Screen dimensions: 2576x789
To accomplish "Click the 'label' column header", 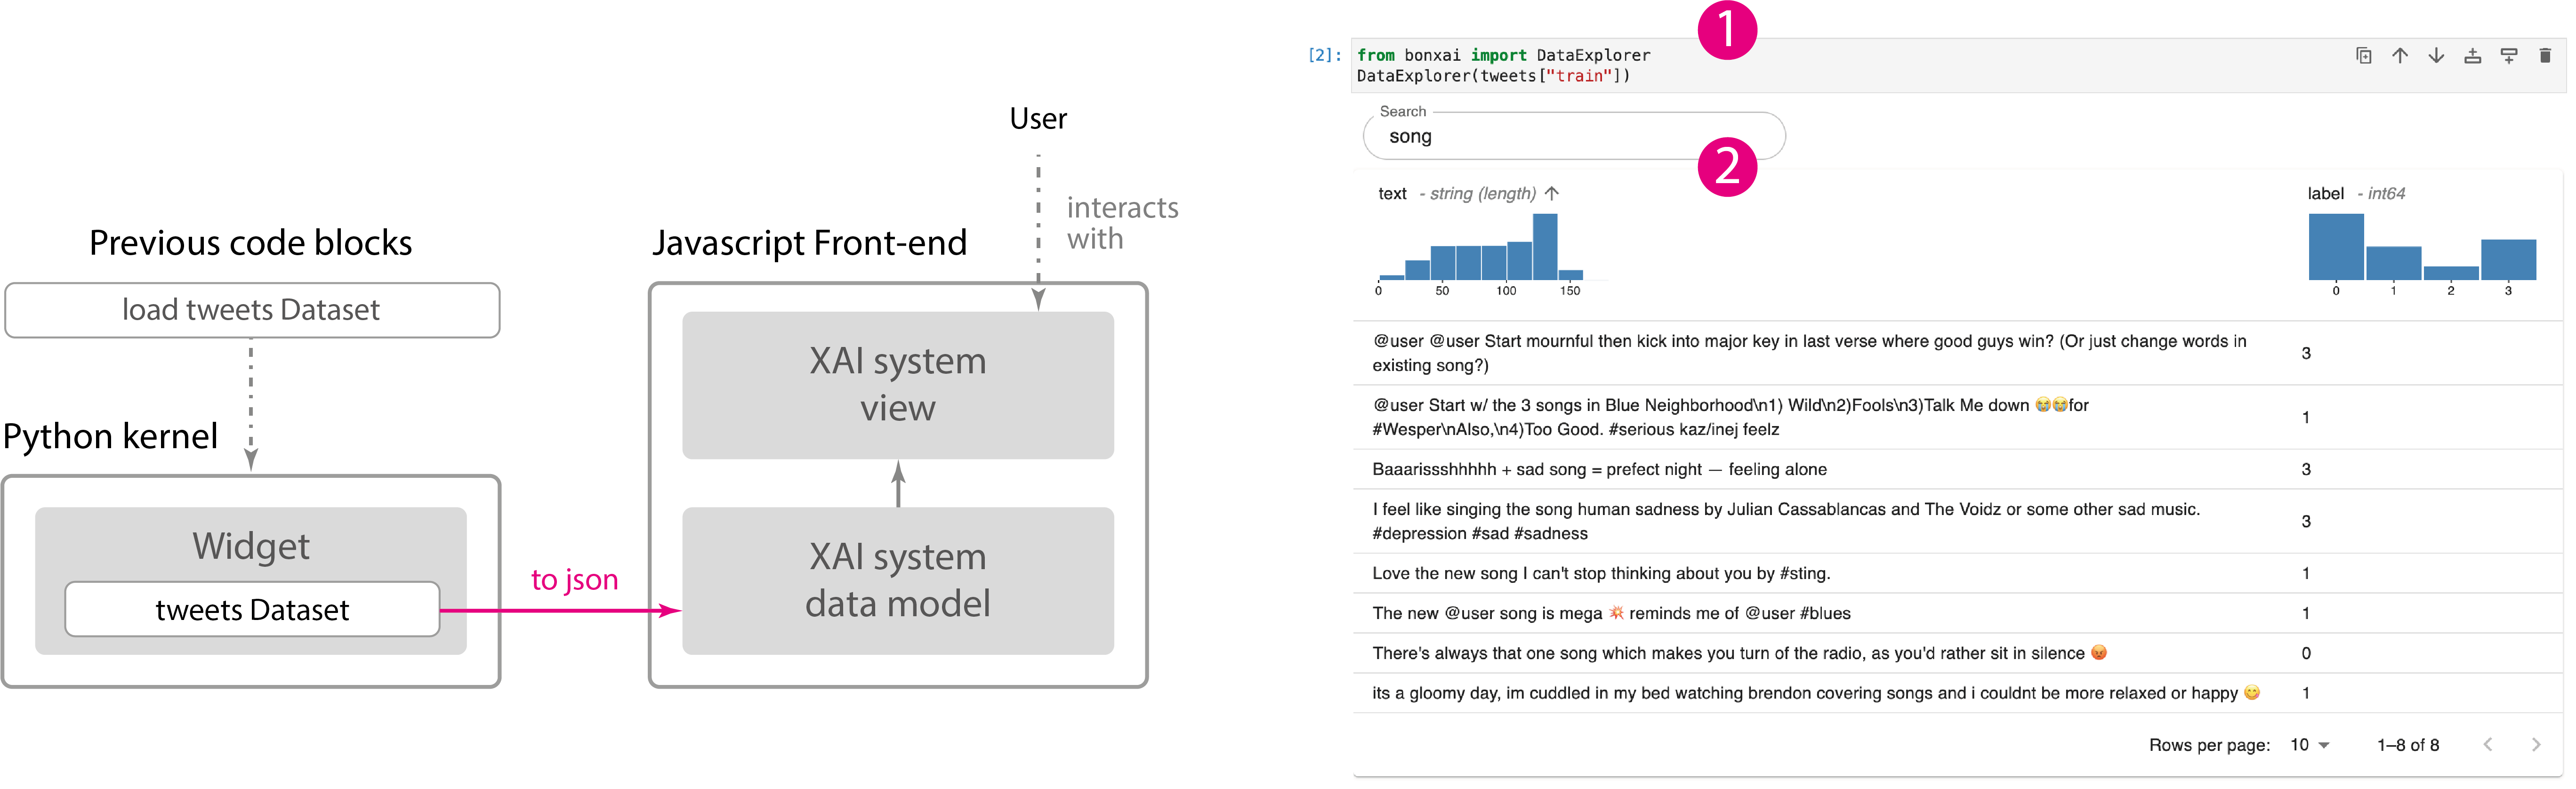I will (2325, 194).
